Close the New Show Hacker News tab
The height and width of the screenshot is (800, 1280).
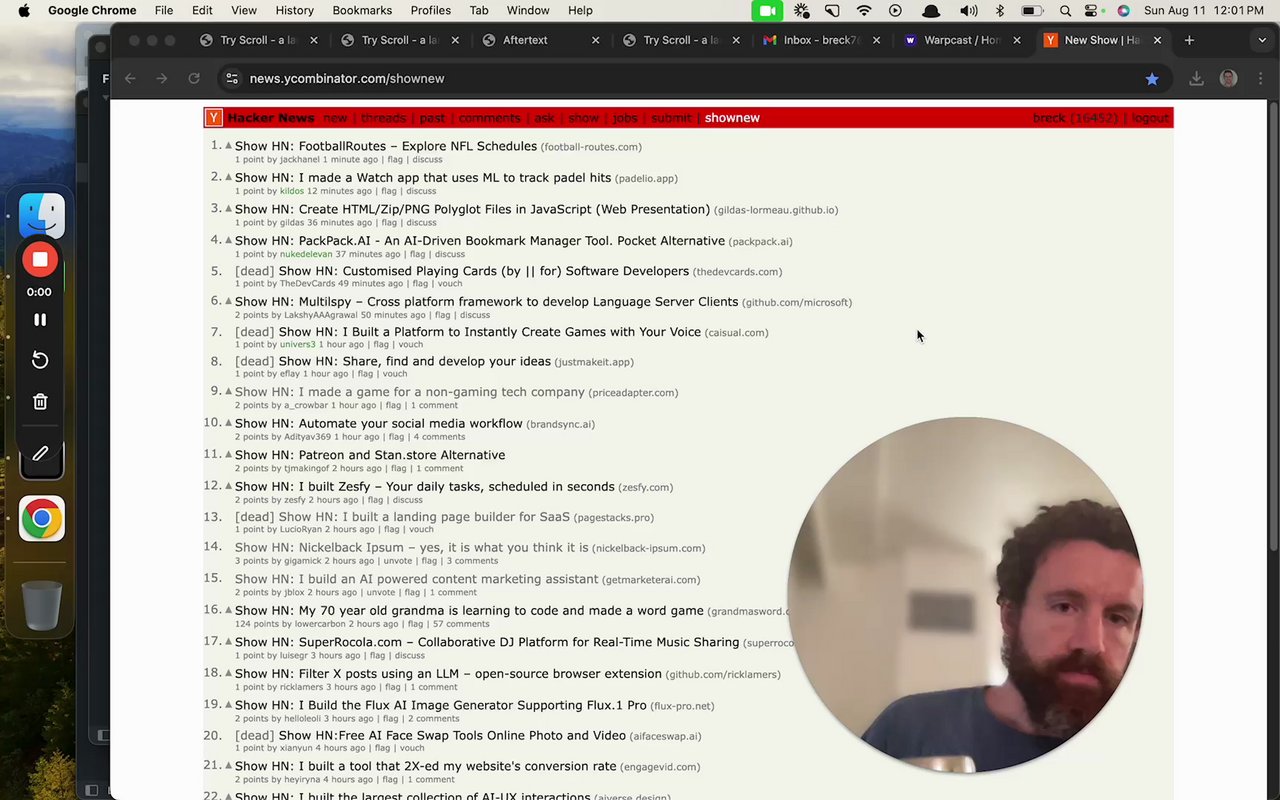[x=1157, y=40]
